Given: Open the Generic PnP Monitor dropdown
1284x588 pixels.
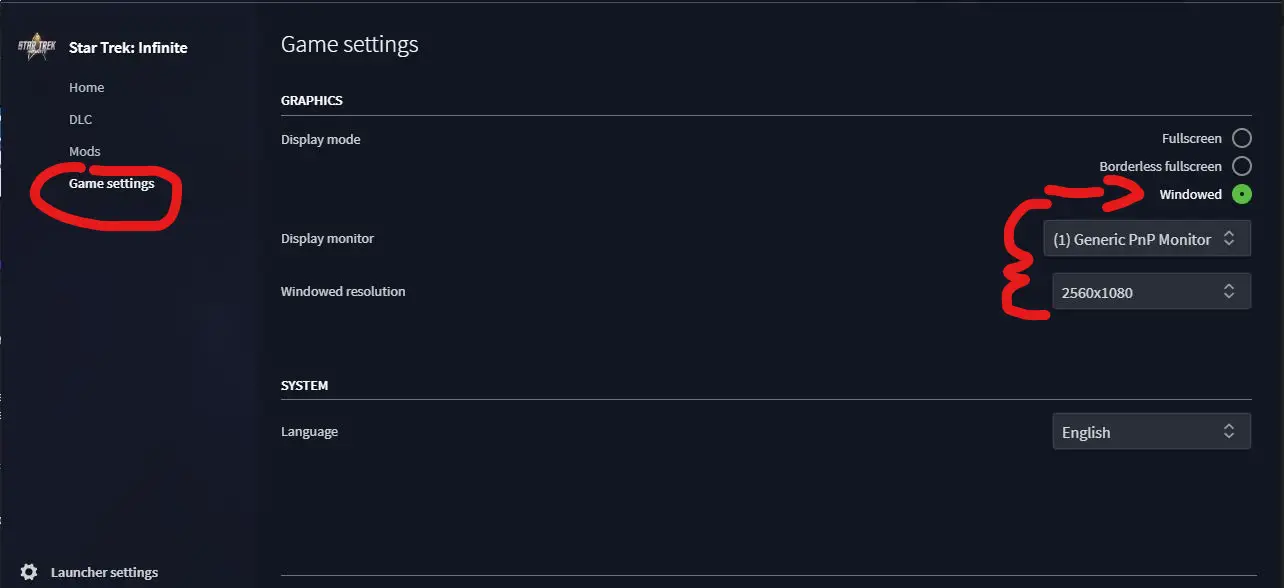Looking at the screenshot, I should [x=1147, y=239].
